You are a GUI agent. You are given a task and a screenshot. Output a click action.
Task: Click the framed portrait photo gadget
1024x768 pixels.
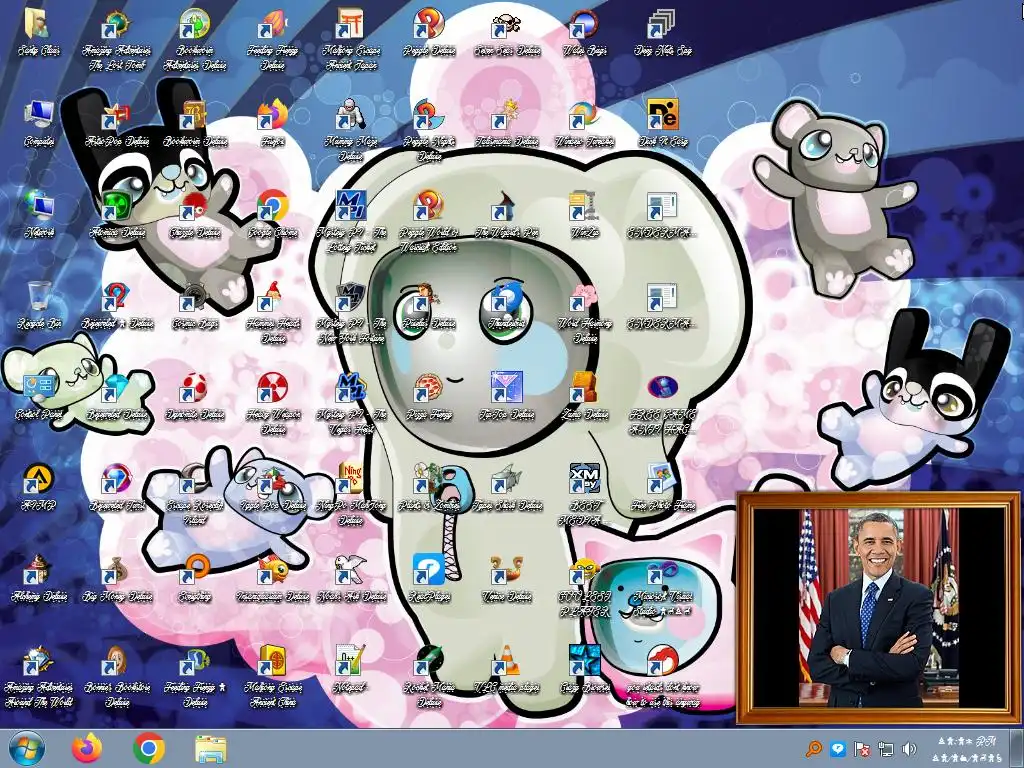878,608
